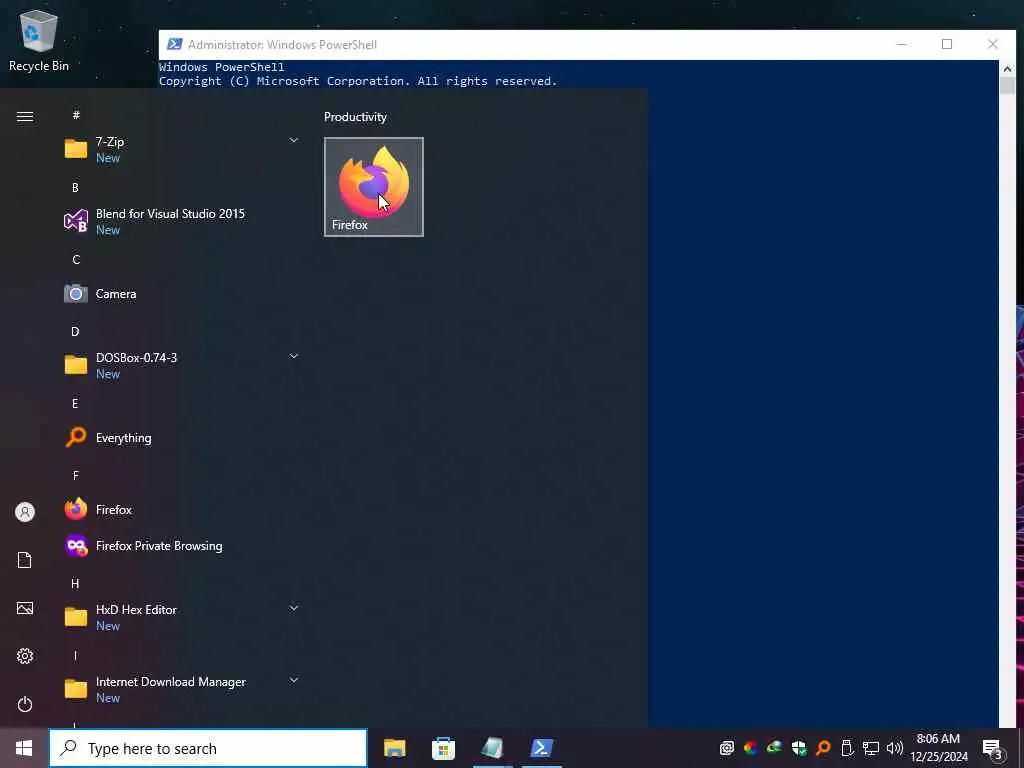Click the Power icon in Start sidebar
The height and width of the screenshot is (768, 1024).
[x=25, y=704]
